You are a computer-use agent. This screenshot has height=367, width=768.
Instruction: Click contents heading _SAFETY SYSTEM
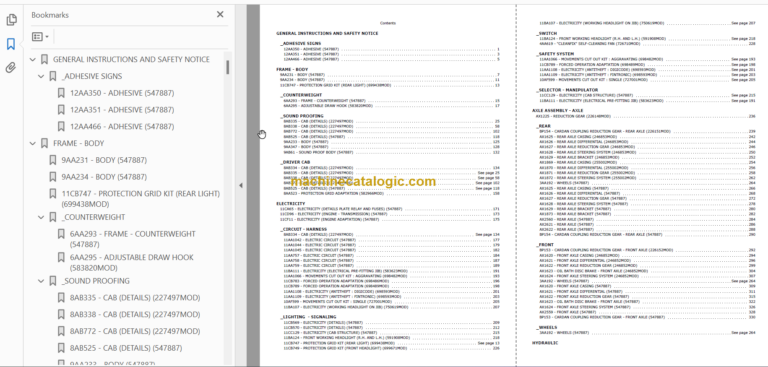555,54
